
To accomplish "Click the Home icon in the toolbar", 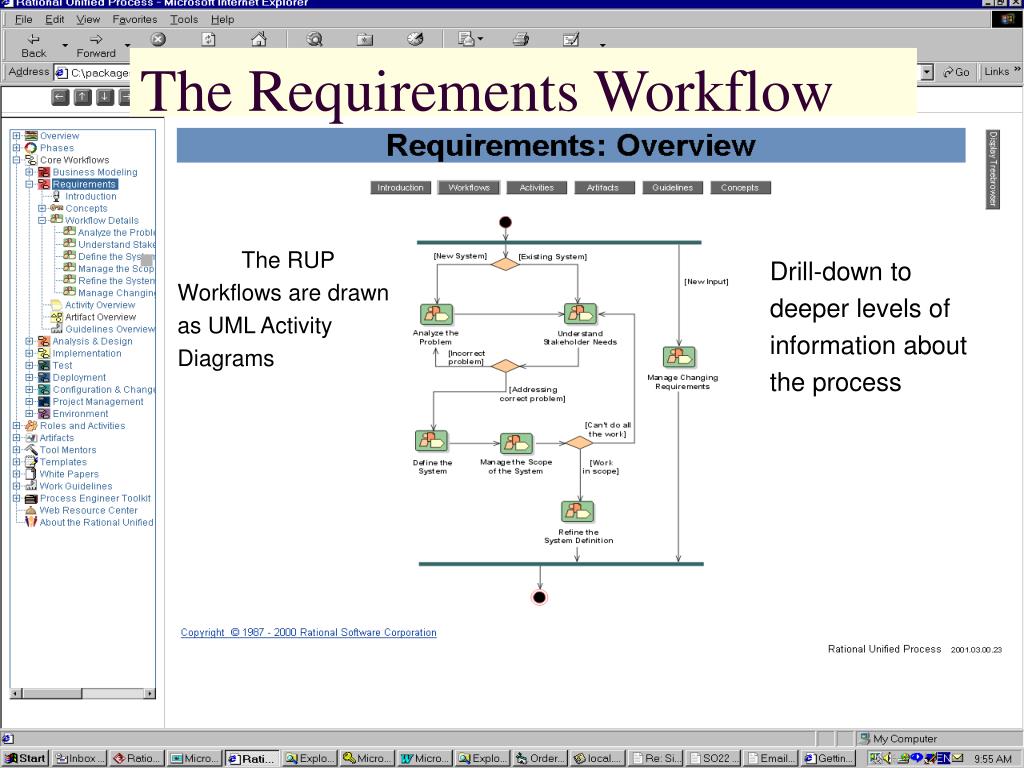I will tap(259, 40).
